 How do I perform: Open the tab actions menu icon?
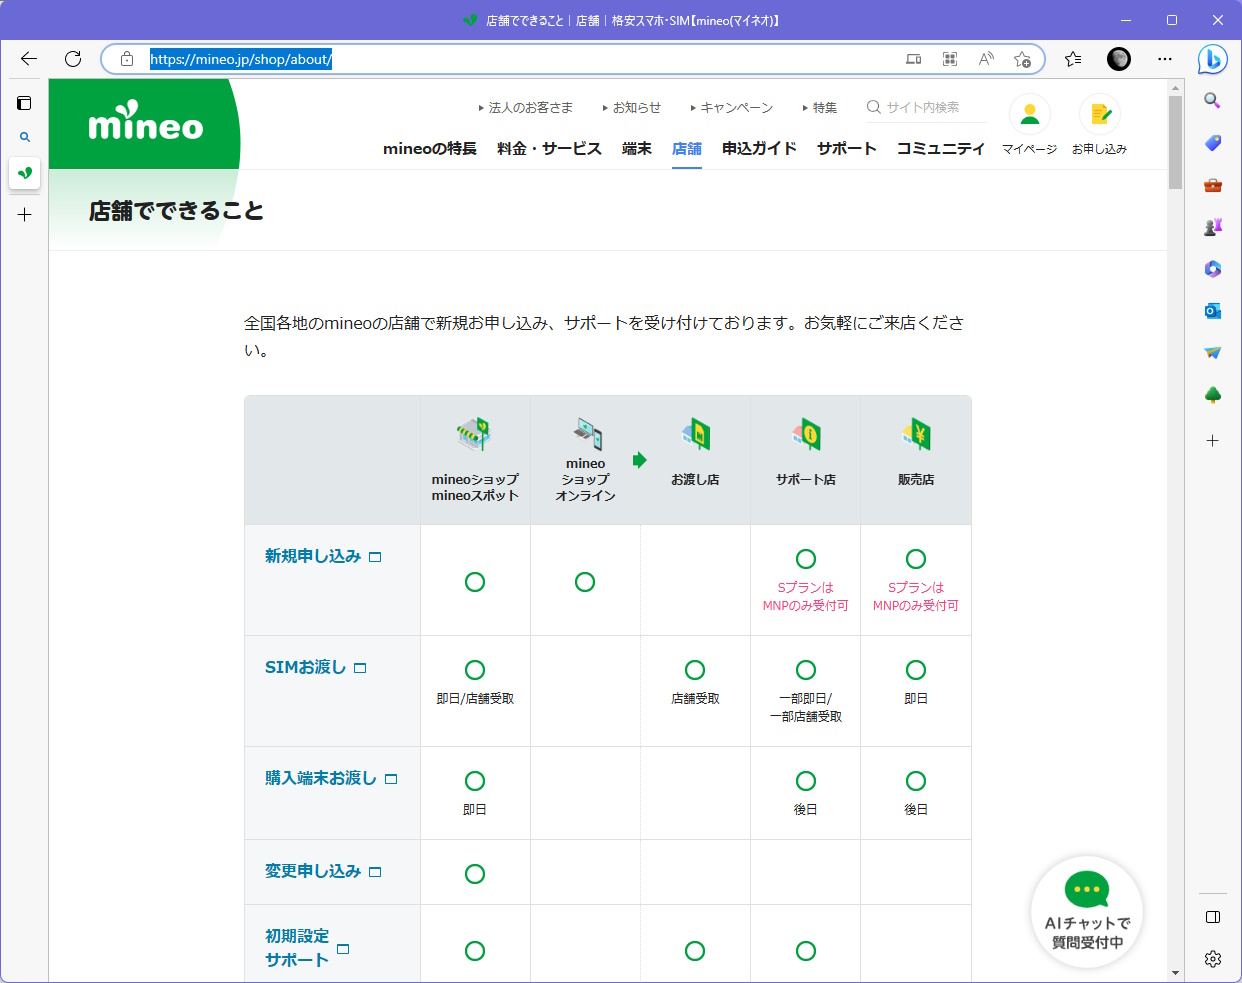pos(24,103)
